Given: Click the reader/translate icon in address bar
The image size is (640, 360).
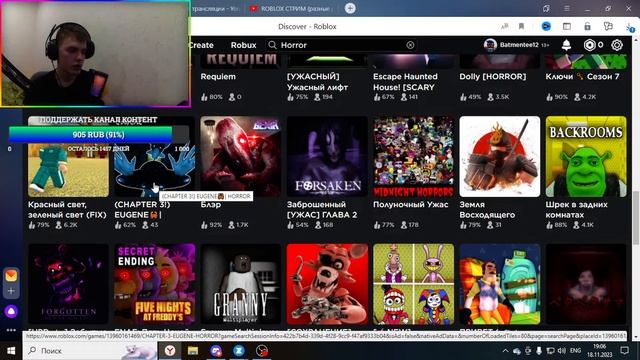Looking at the screenshot, I should pyautogui.click(x=504, y=27).
